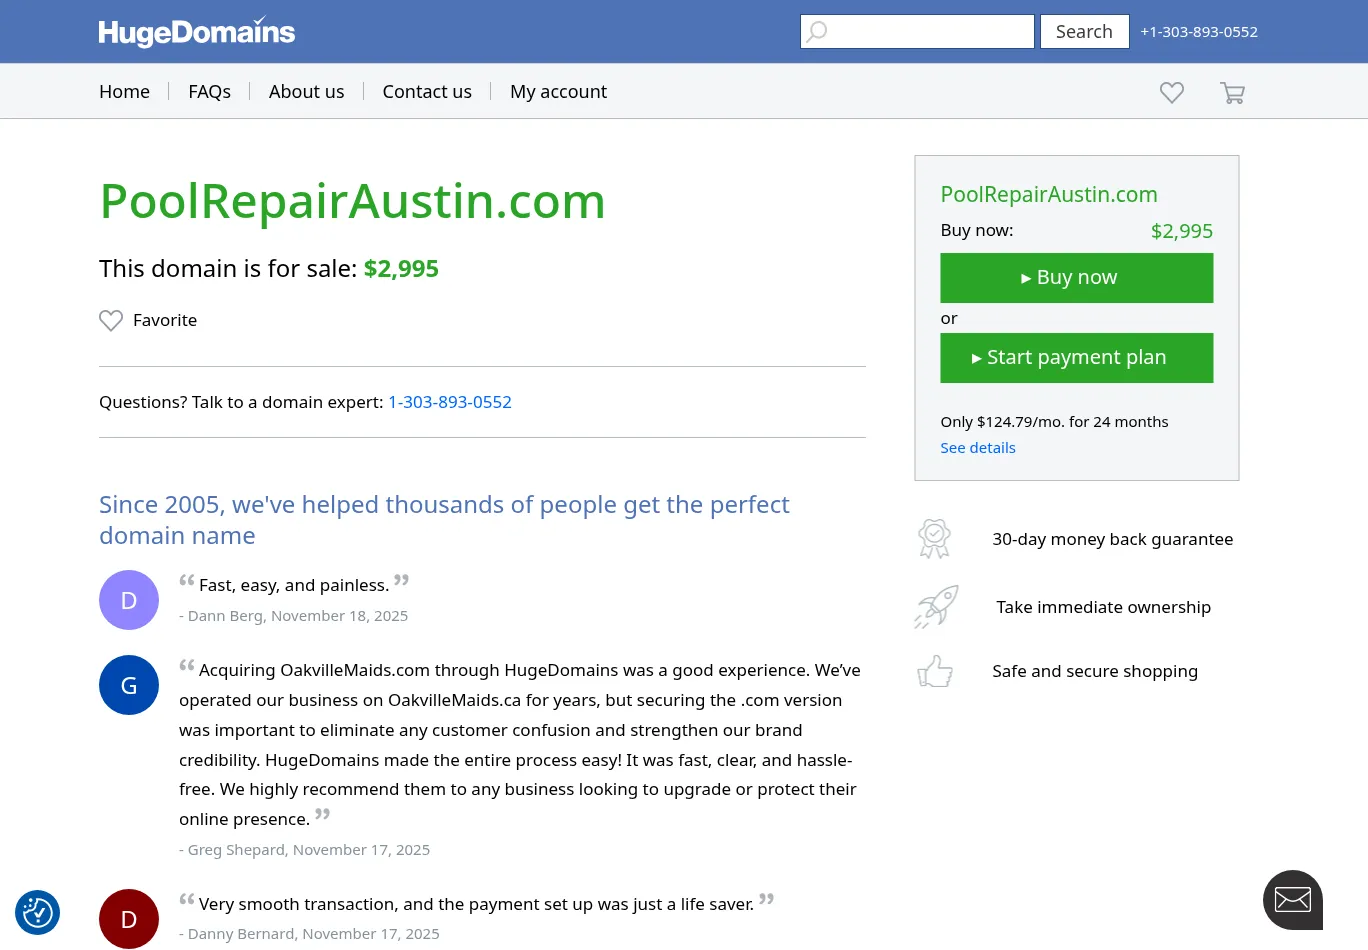This screenshot has width=1368, height=950.
Task: Open the wishlist heart icon in navigation
Action: [x=1171, y=93]
